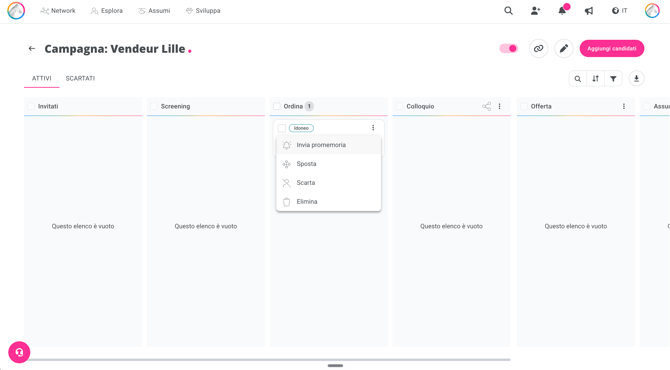This screenshot has width=670, height=370.
Task: Search candidates using board magnifier icon
Action: click(578, 79)
